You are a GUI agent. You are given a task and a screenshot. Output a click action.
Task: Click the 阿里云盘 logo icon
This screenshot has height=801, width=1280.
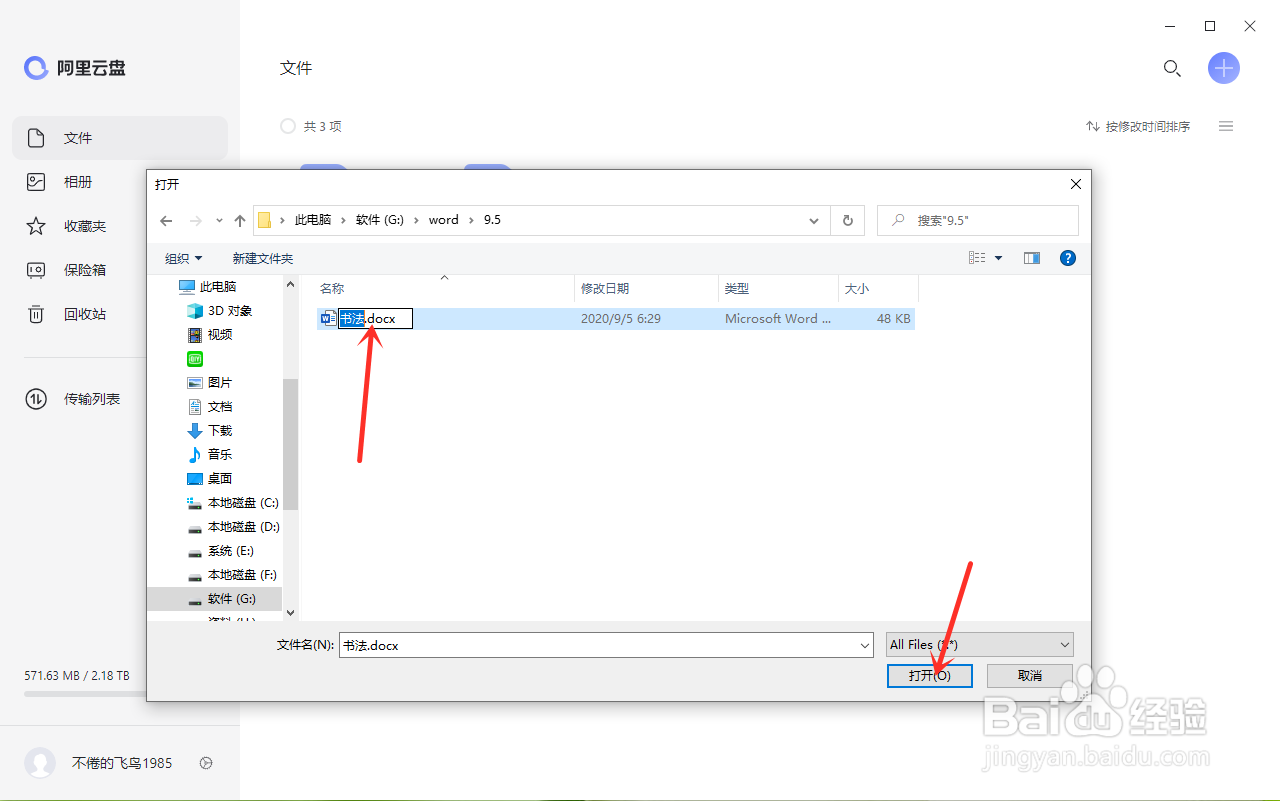coord(36,68)
